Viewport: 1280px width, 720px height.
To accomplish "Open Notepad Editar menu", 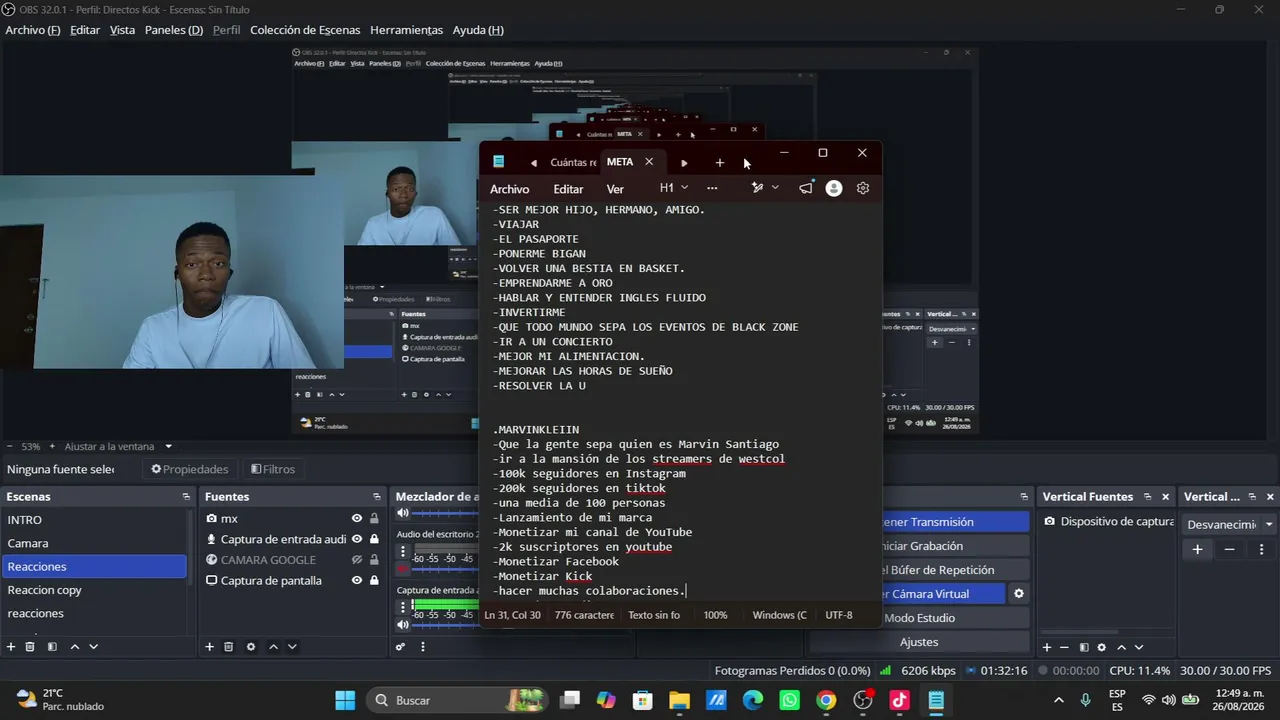I will pyautogui.click(x=568, y=189).
